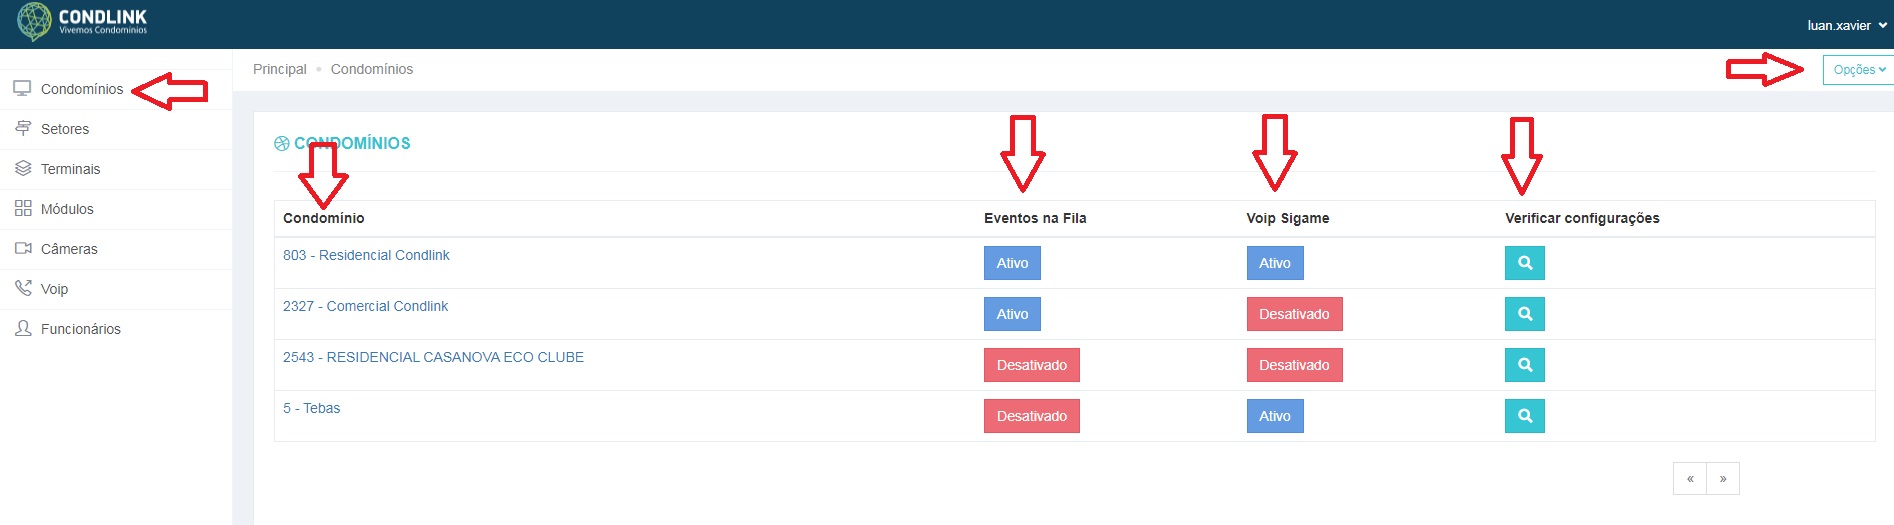Click the Setores signpost icon
The image size is (1894, 525).
click(x=23, y=129)
